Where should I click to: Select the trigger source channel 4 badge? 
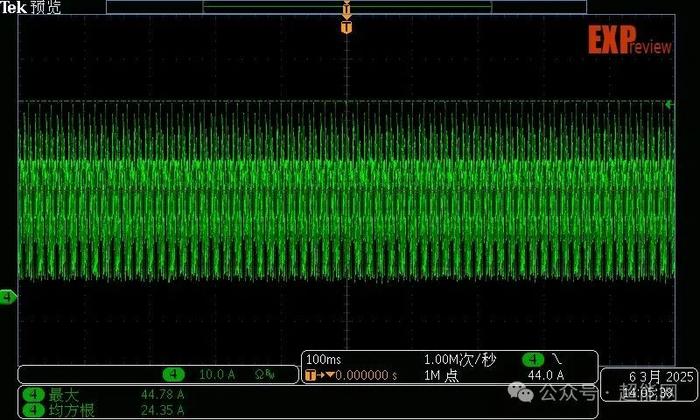(533, 359)
